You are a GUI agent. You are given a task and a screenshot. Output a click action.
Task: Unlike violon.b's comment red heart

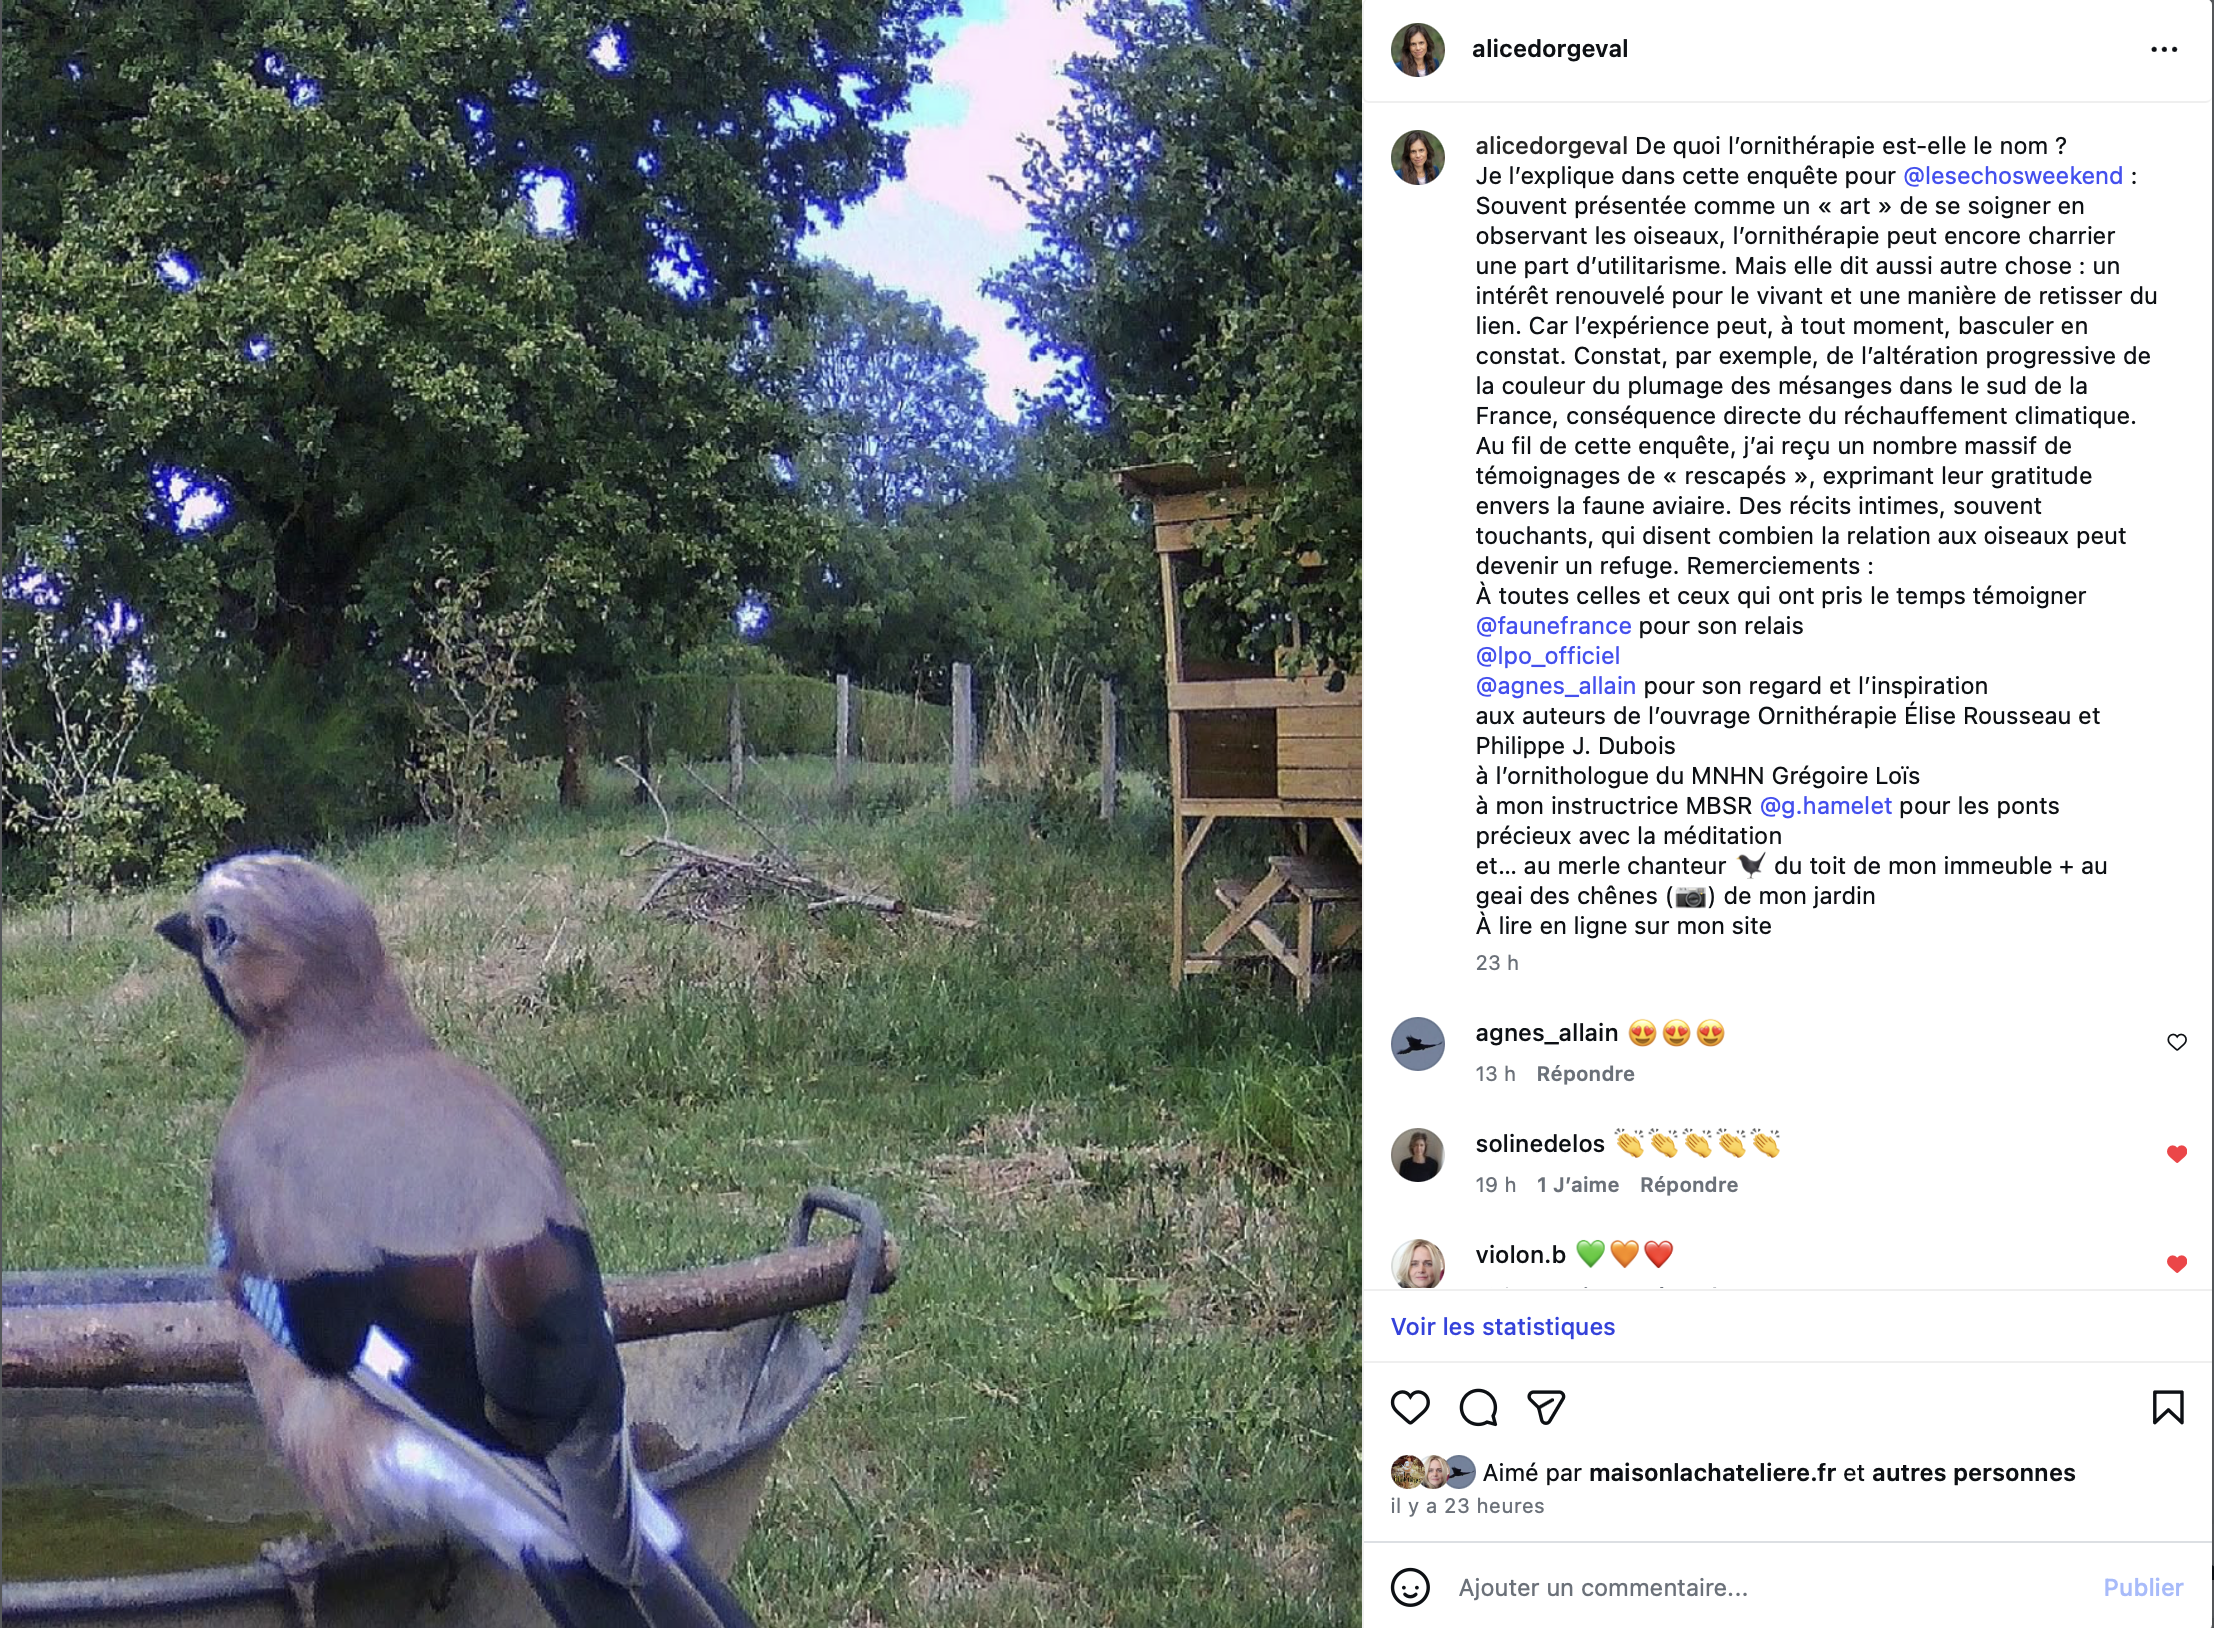[2177, 1264]
